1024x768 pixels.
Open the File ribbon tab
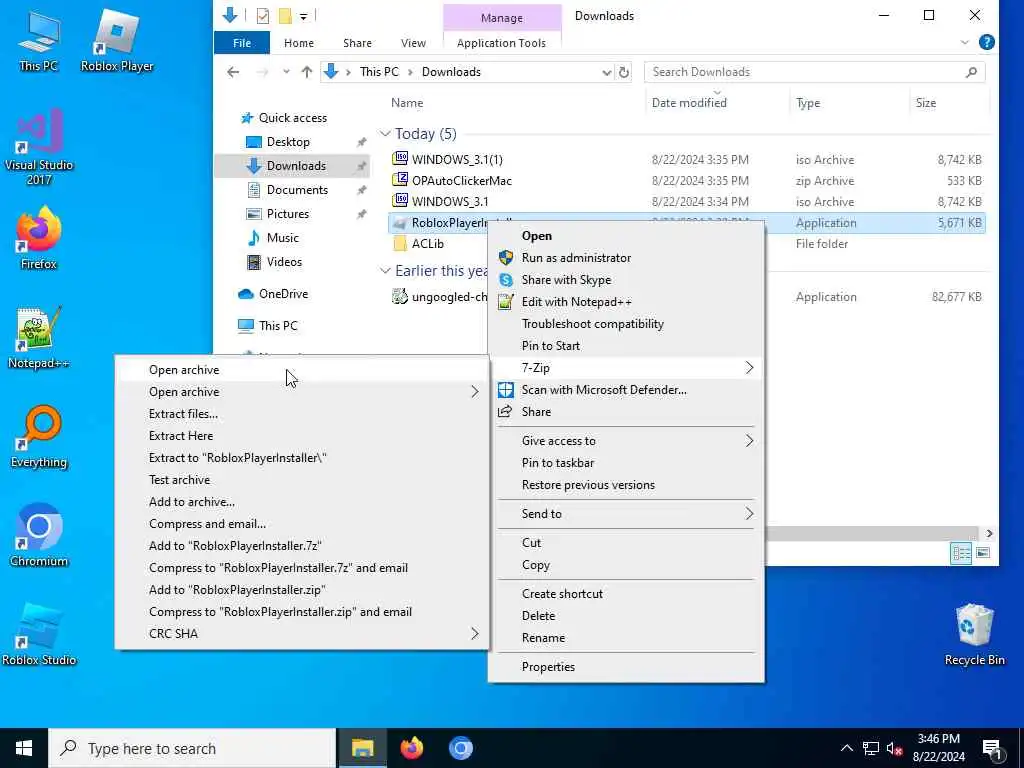[242, 42]
